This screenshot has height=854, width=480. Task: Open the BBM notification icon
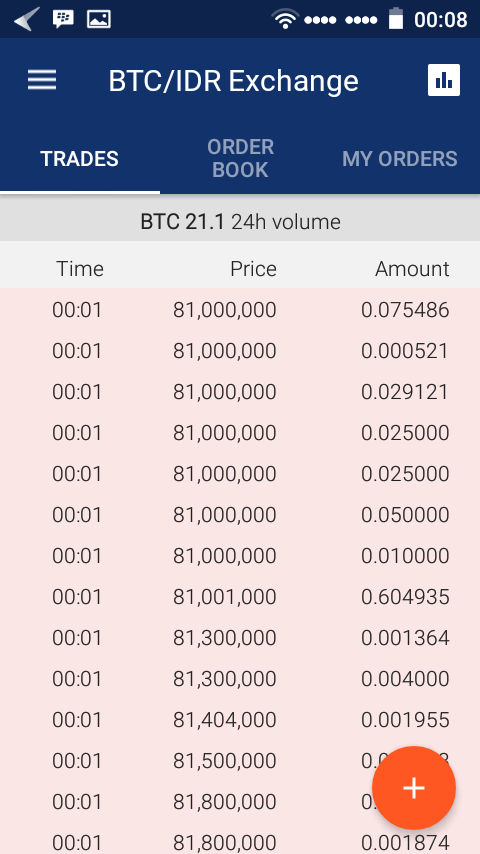(63, 19)
